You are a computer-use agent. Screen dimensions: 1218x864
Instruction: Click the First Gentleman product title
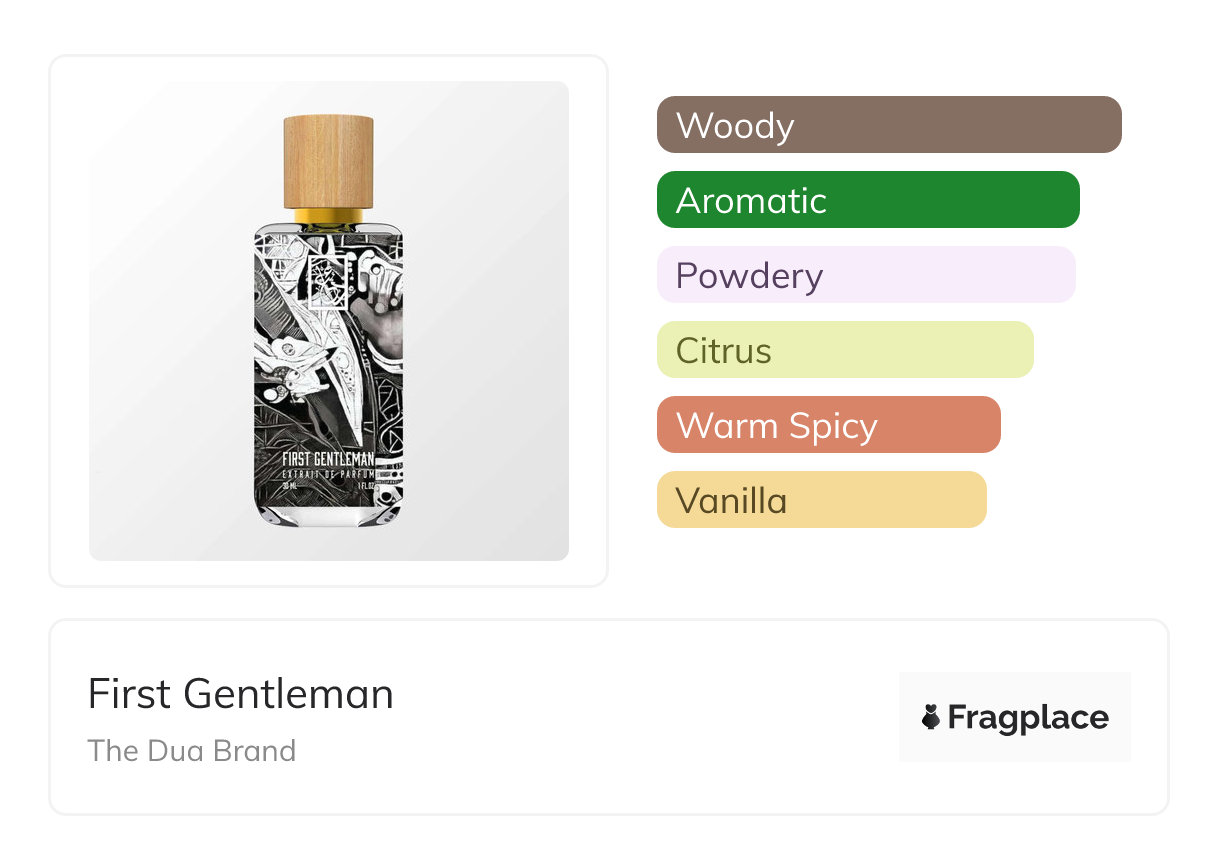(241, 694)
